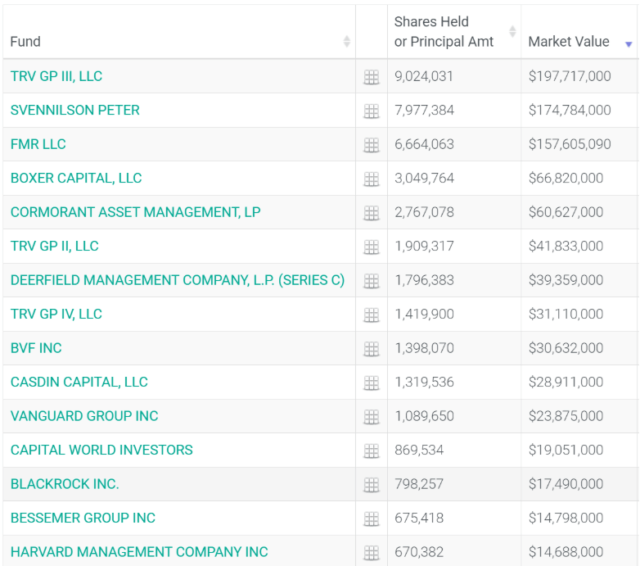Open the DEERFIELD MANAGEMENT COMPANY, L.P. (SERIES C) link
640x566 pixels.
(x=178, y=280)
